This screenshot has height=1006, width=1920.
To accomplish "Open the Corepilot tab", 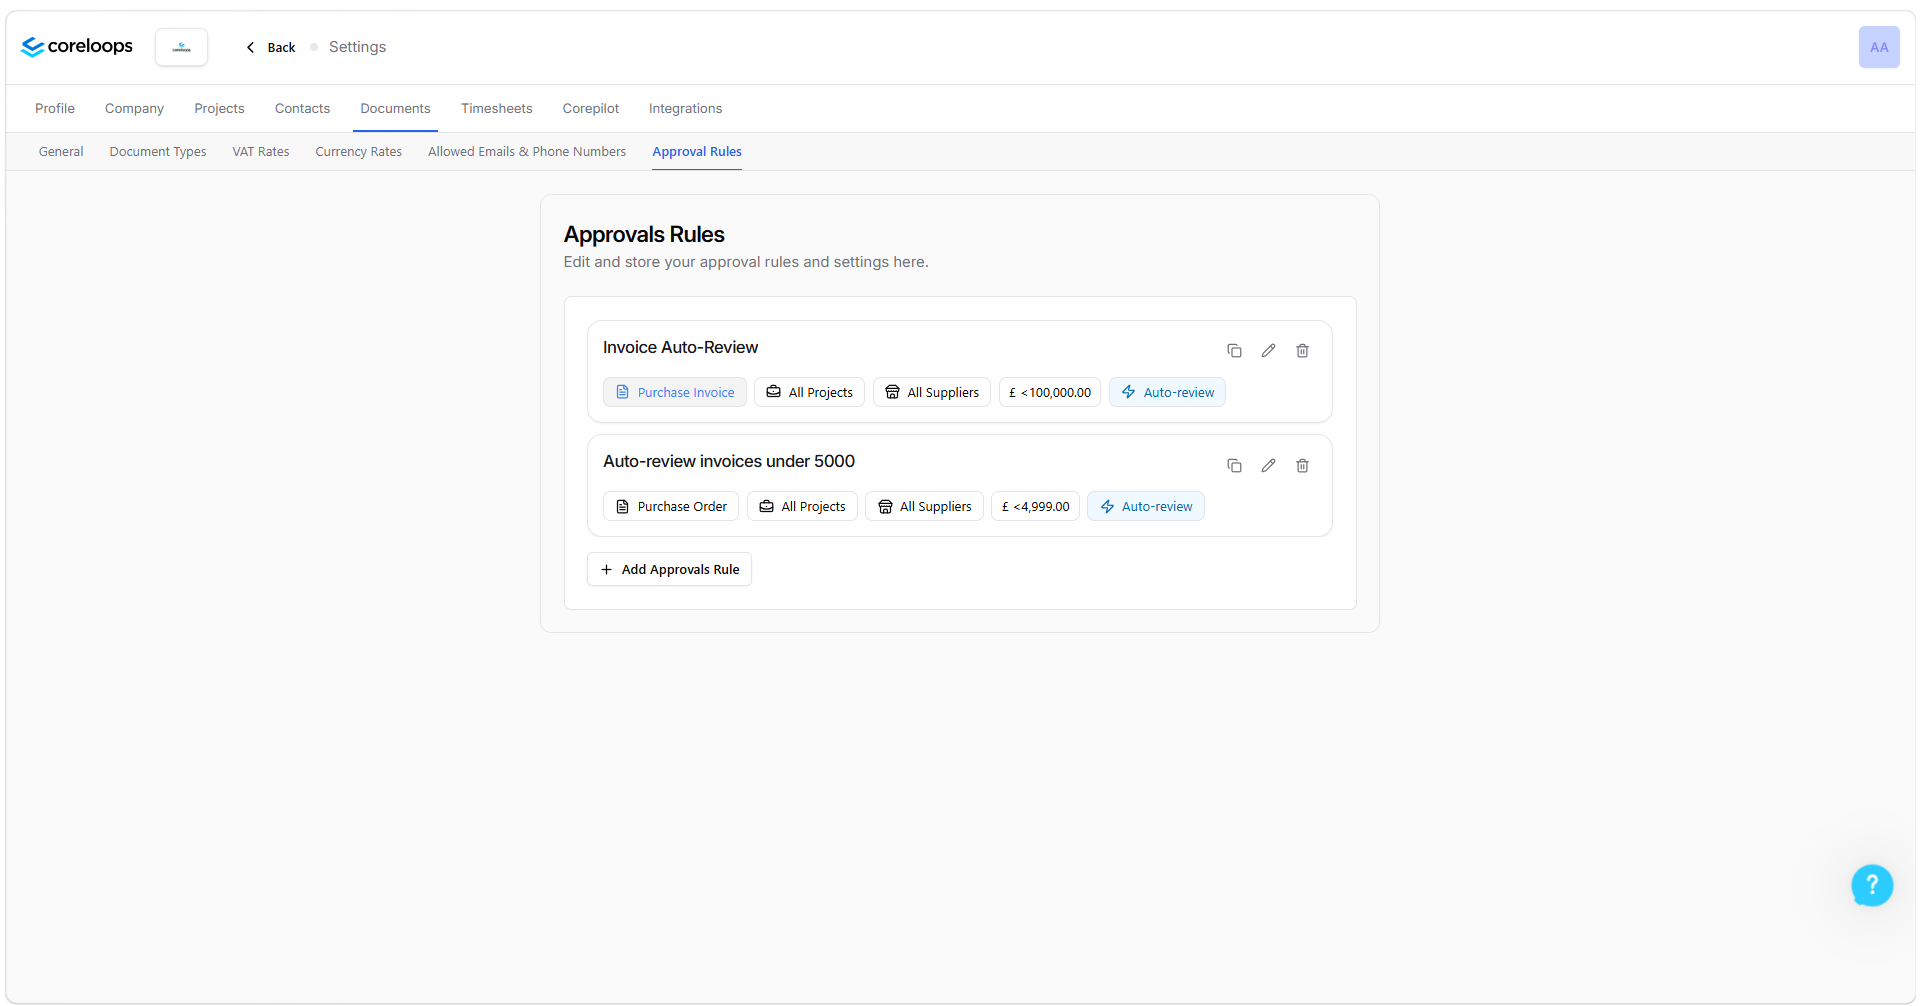I will click(590, 108).
